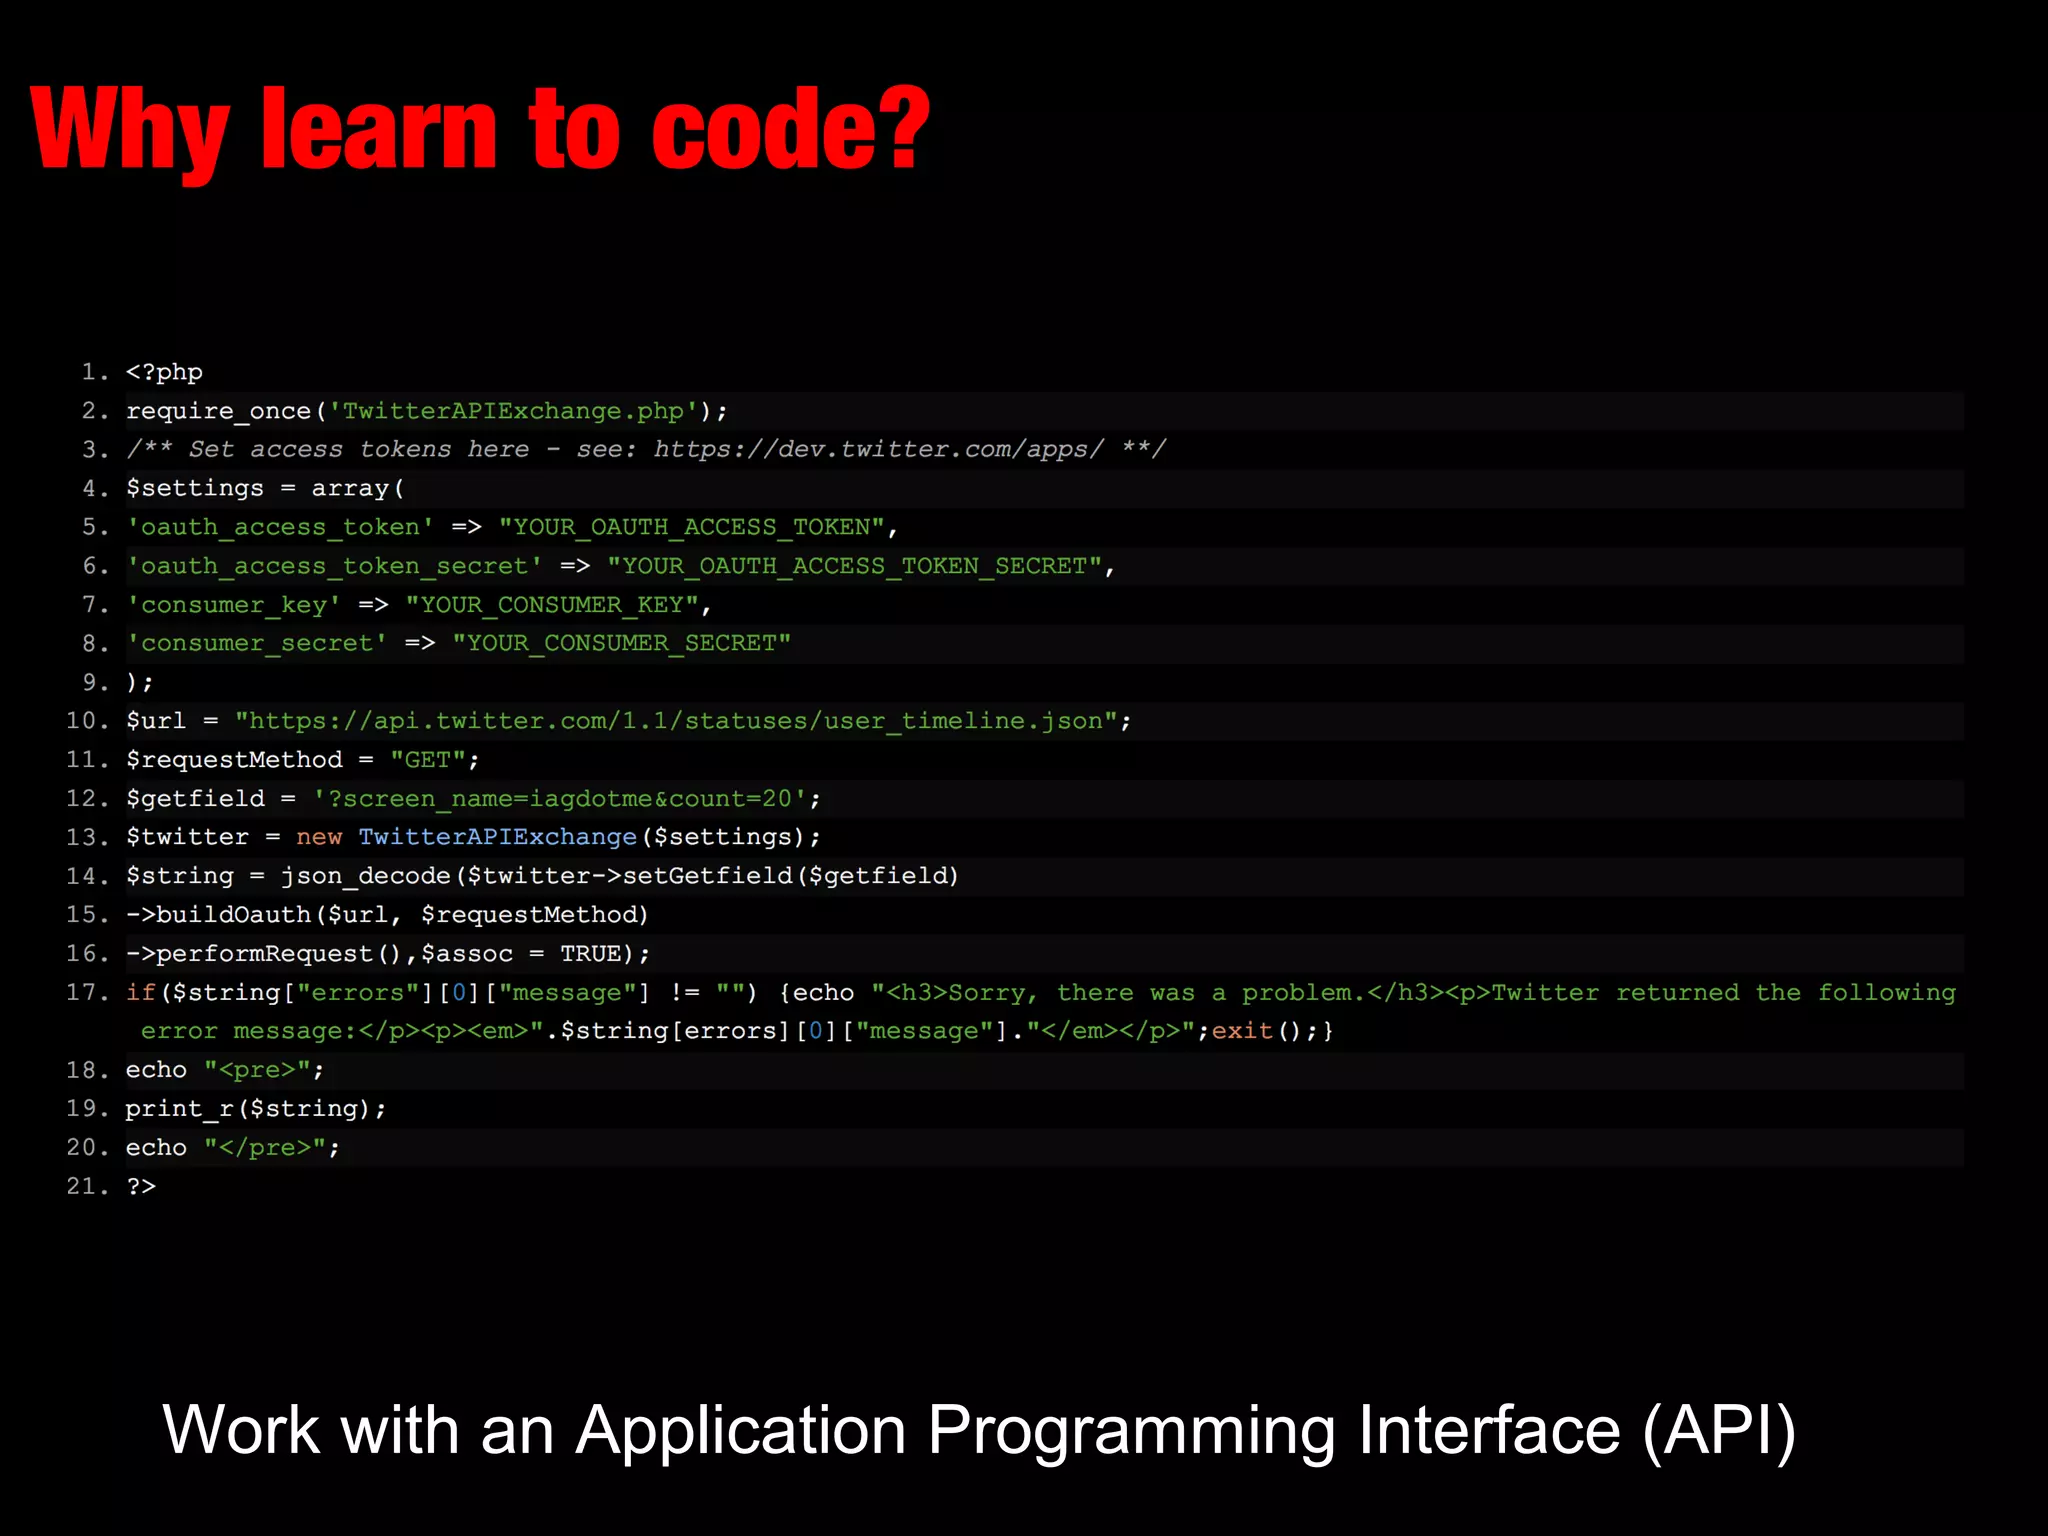Click 'json_decode' on line 14
Viewport: 2048px width, 1536px height.
365,876
